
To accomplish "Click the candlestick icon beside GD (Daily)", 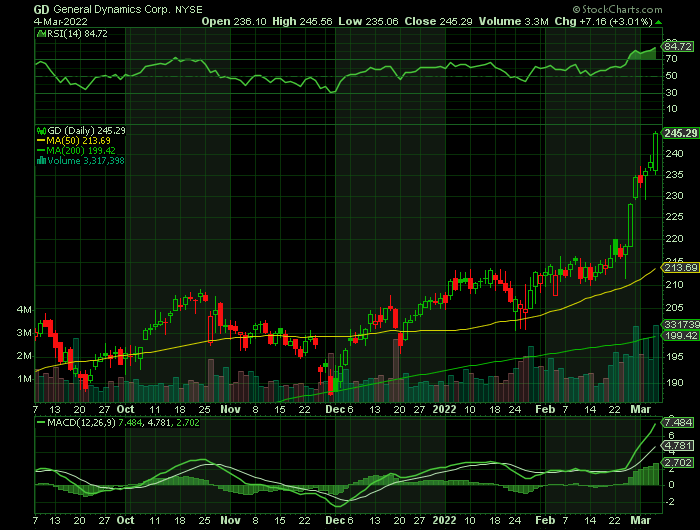I will 42,131.
